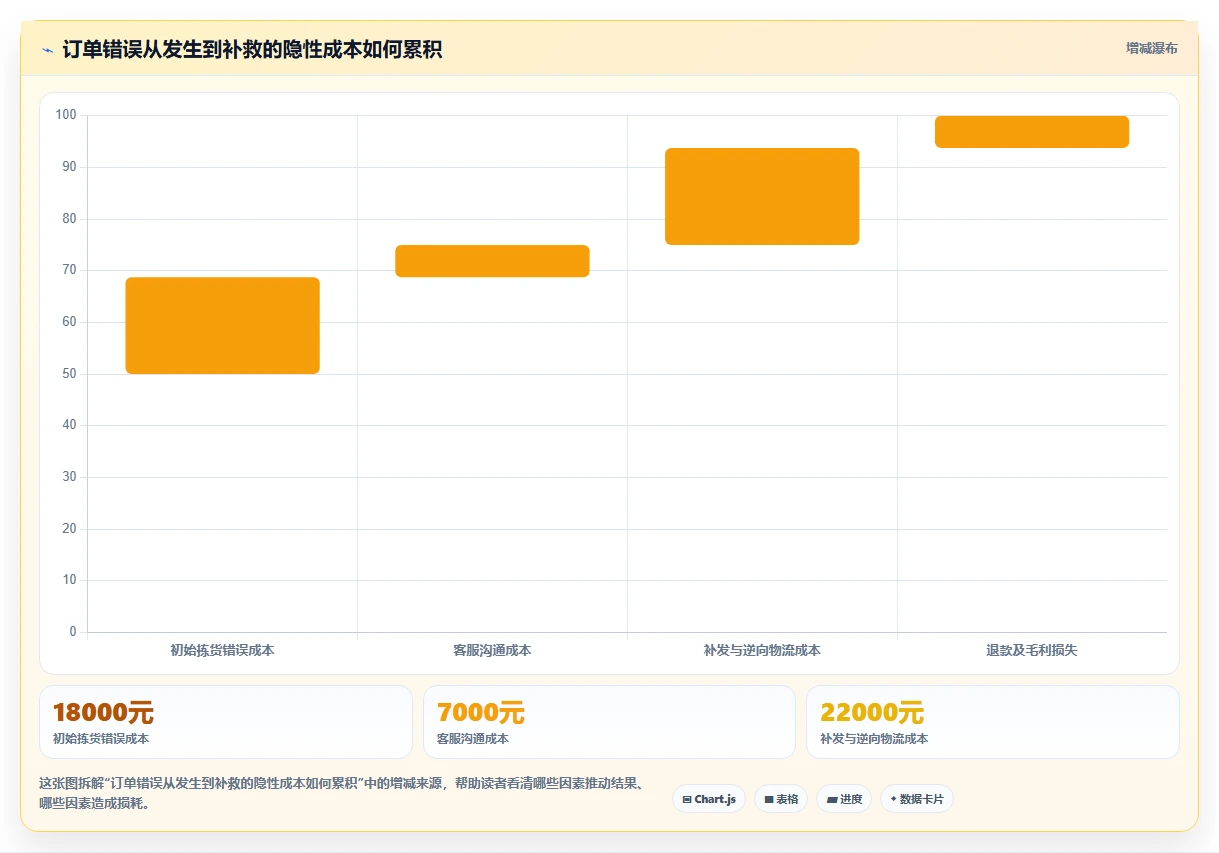Open the 18000元 data card

(226, 722)
